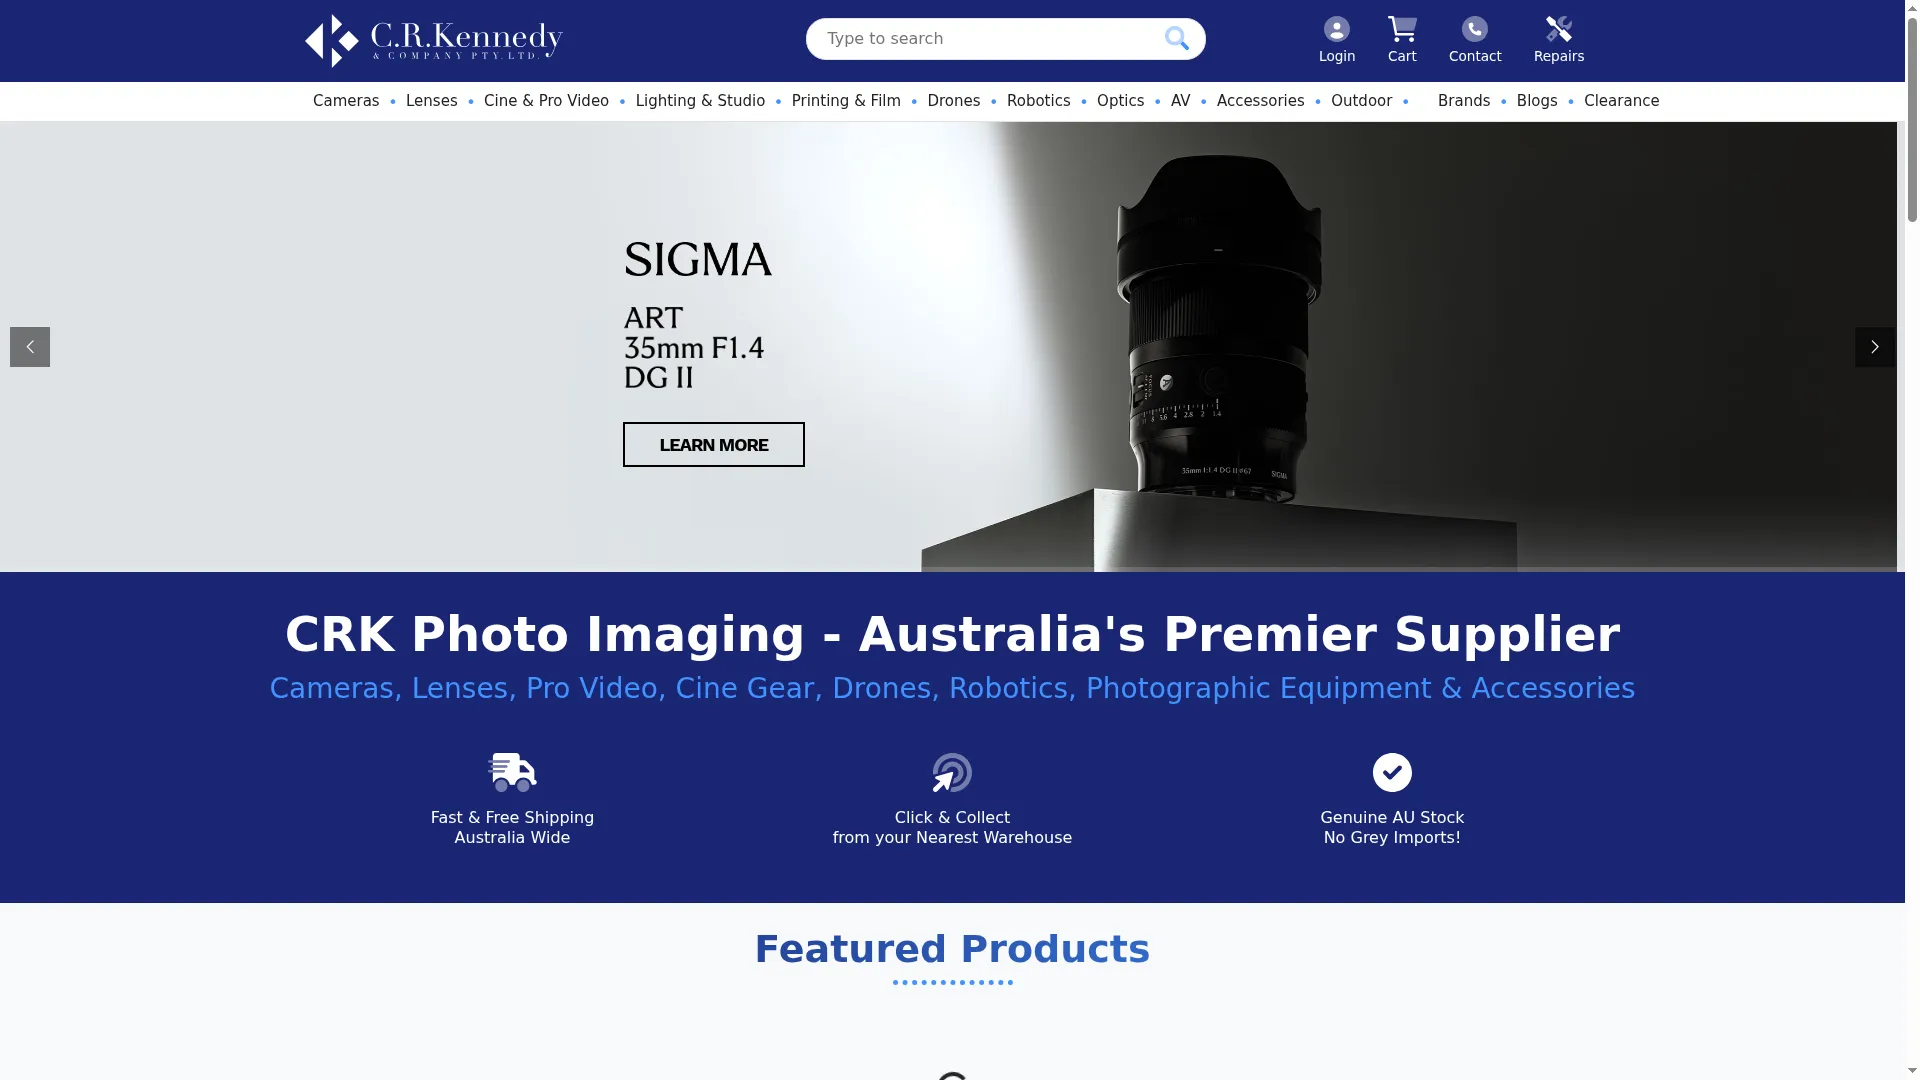Open the Clearance section
1920x1080 pixels.
point(1621,101)
